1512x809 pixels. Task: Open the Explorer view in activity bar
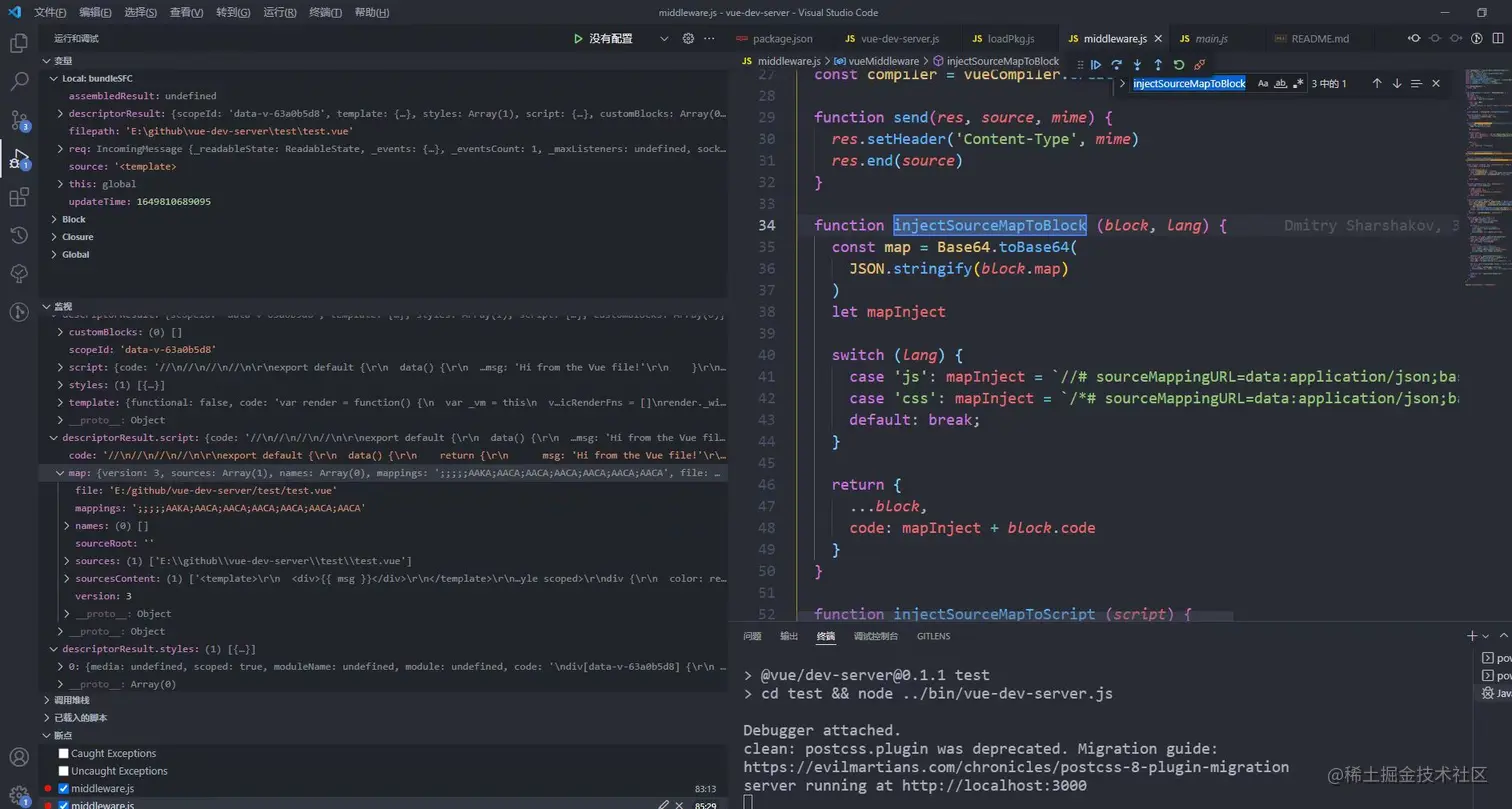pos(18,43)
